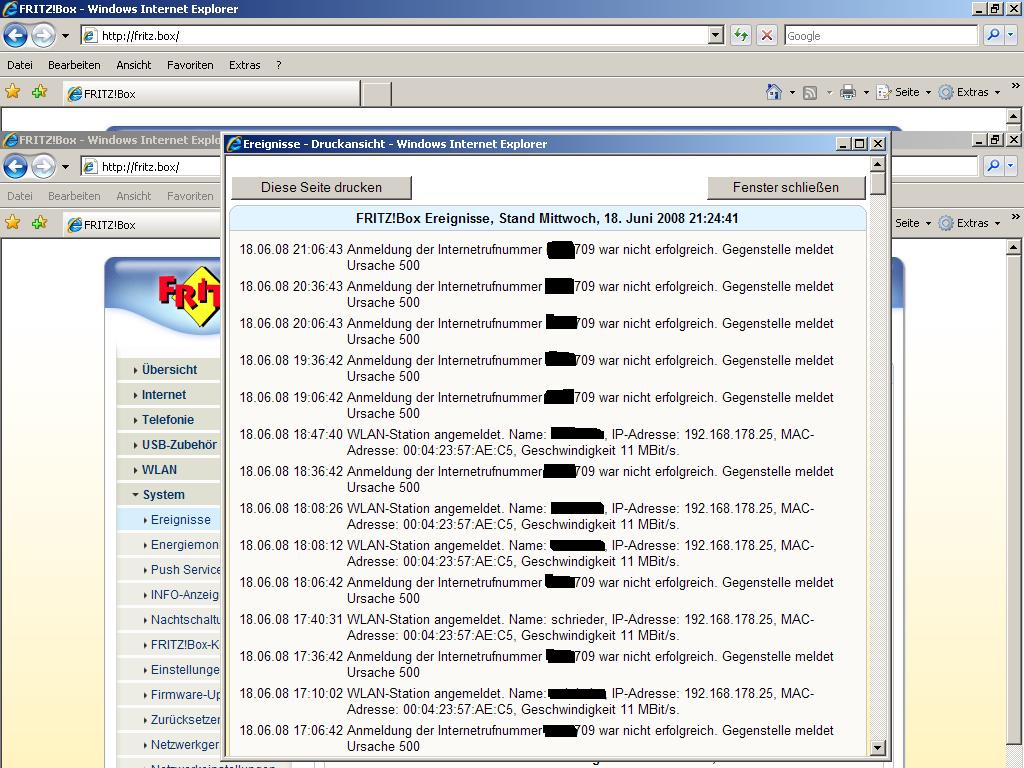Click the RSS feeds icon in the toolbar

[810, 92]
